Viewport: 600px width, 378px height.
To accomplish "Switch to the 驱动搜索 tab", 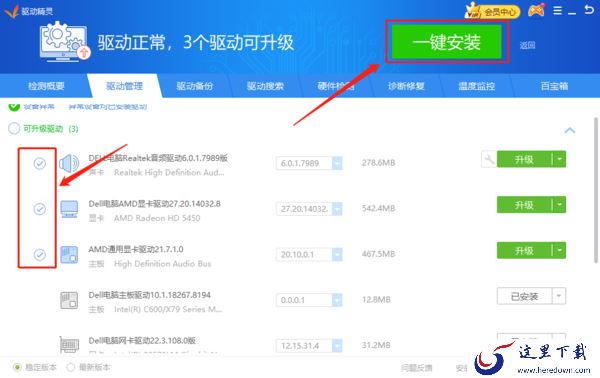I will 265,86.
